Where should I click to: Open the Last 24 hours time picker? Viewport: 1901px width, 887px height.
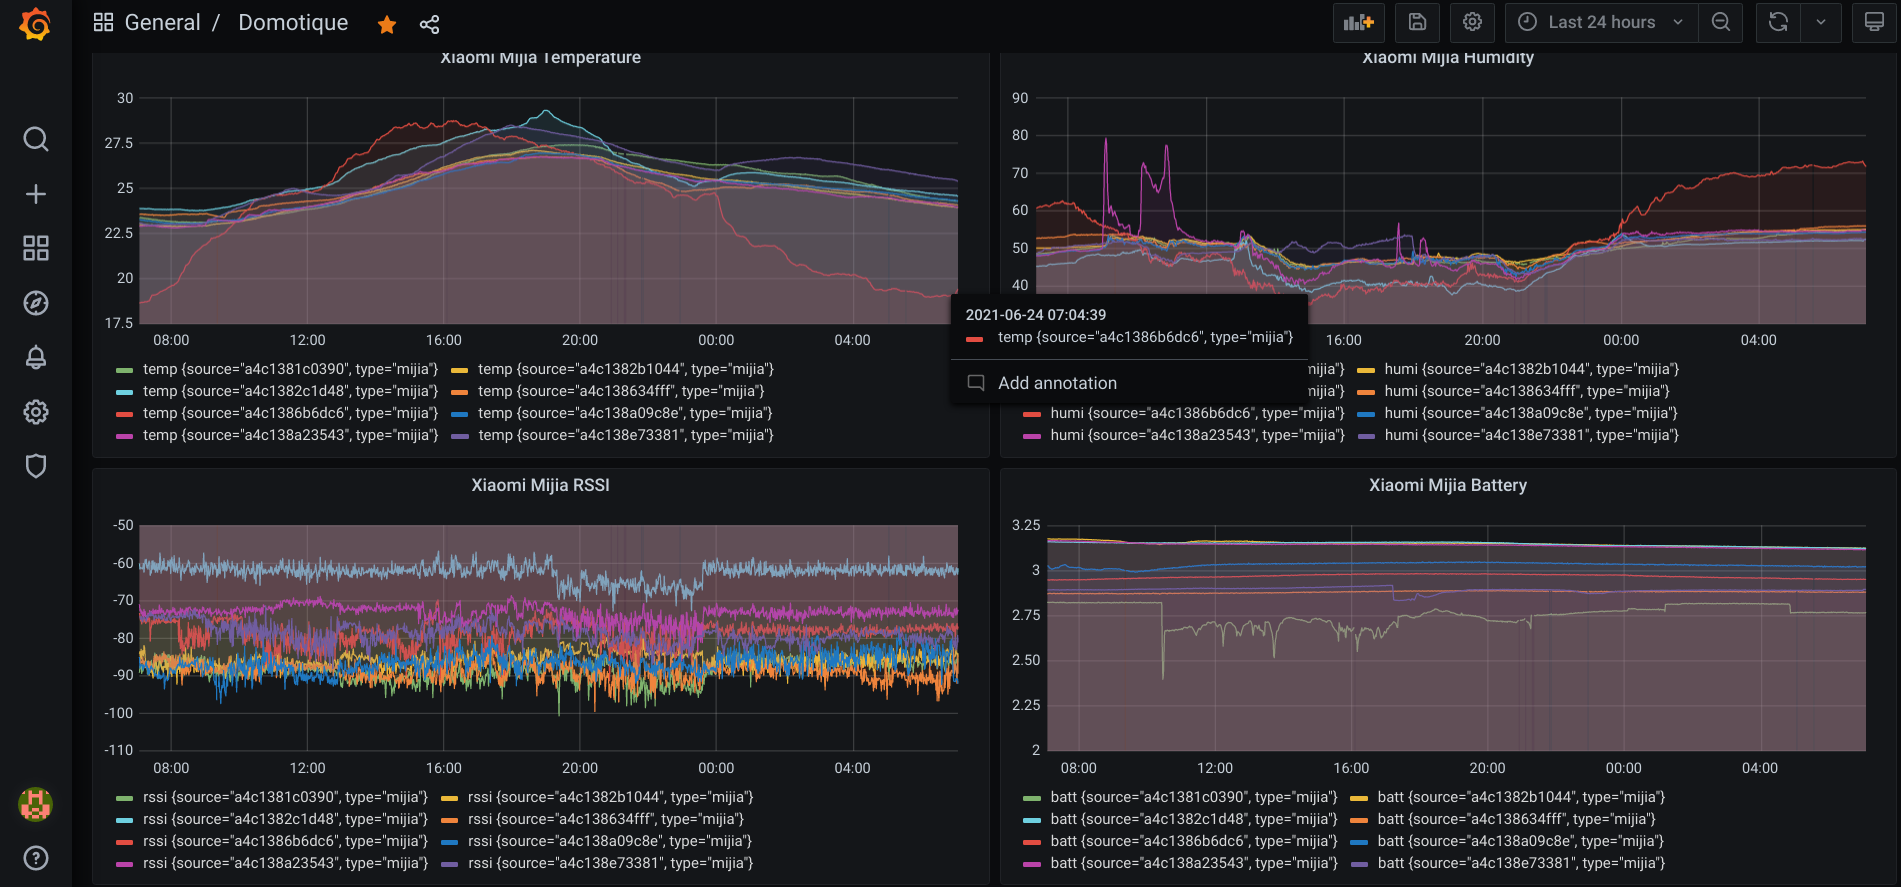click(x=1601, y=22)
